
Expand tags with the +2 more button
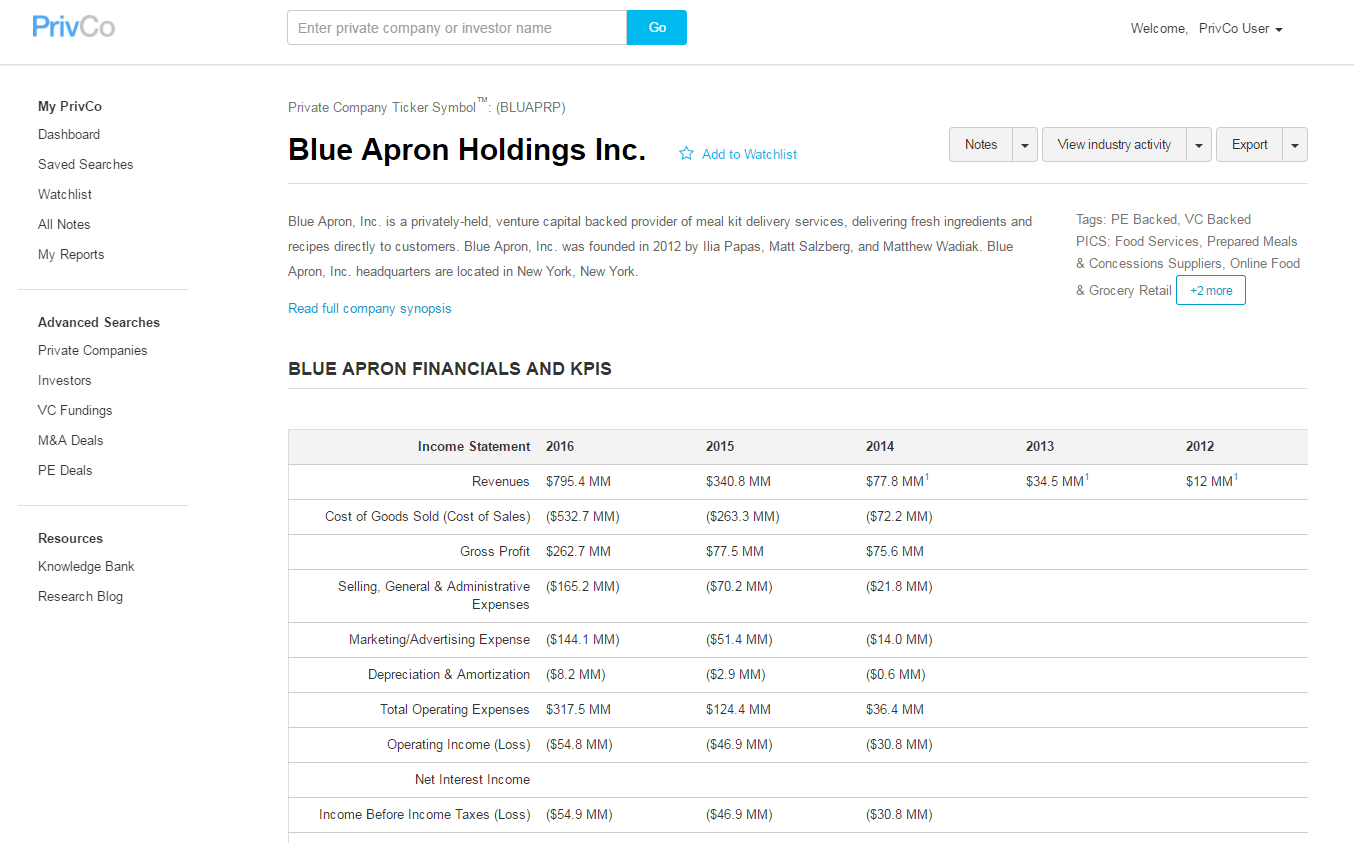1210,291
